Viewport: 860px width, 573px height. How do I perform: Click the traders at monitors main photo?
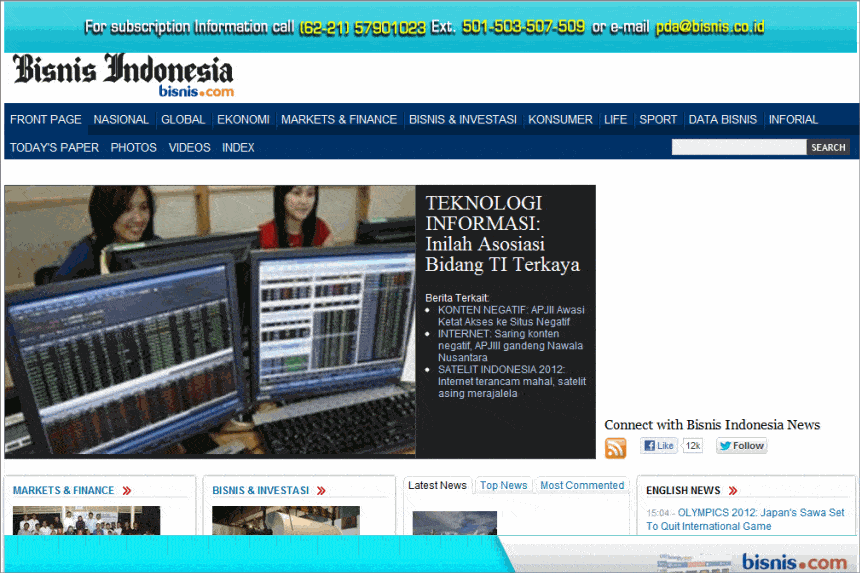[x=210, y=322]
